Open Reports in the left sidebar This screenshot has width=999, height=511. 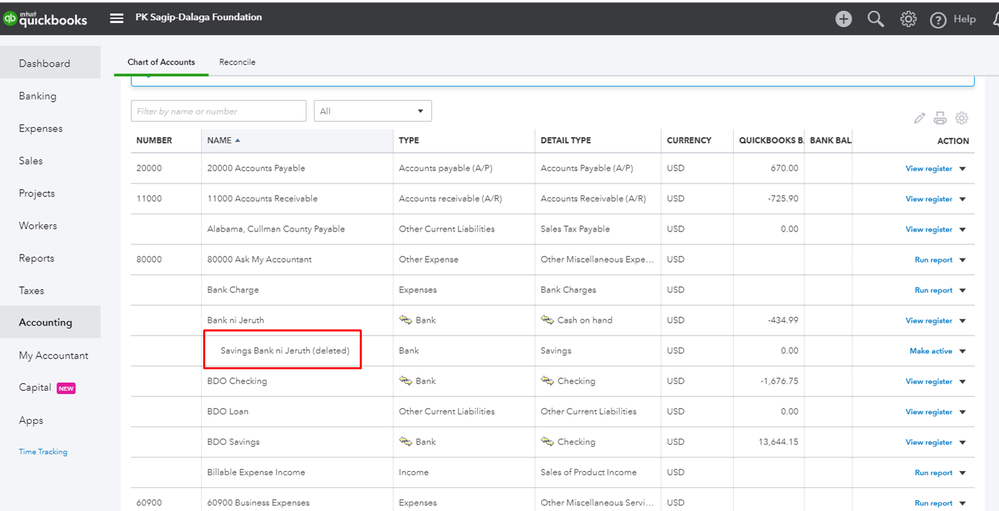(x=36, y=258)
